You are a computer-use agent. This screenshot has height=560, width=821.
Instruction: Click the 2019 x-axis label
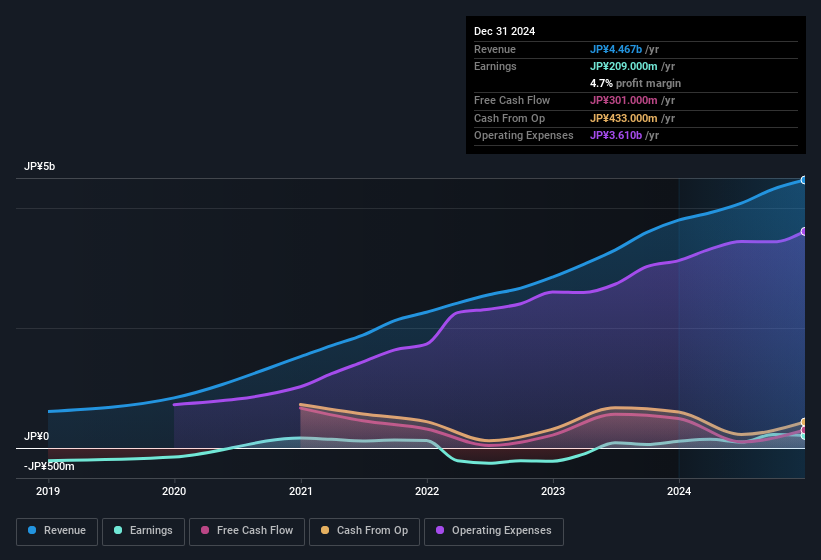click(x=48, y=491)
